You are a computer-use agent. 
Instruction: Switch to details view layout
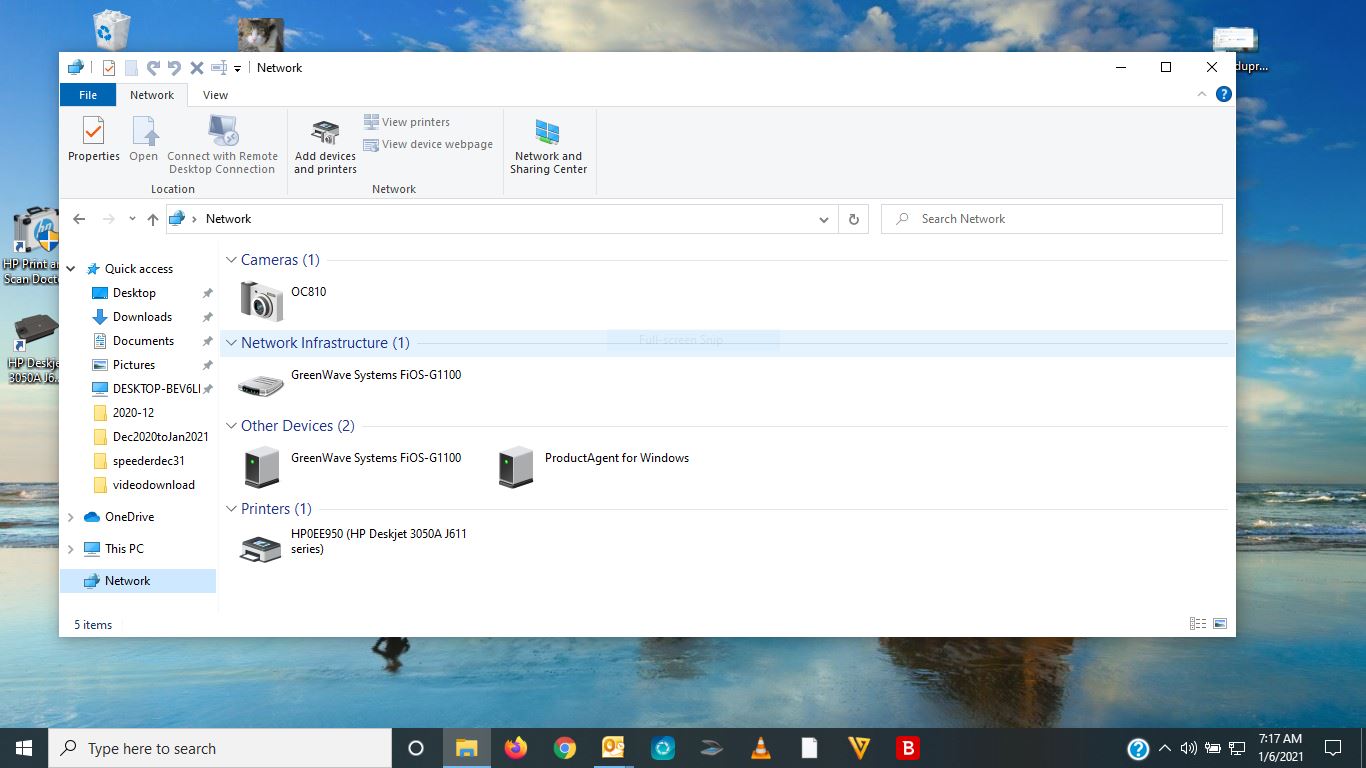click(1198, 624)
